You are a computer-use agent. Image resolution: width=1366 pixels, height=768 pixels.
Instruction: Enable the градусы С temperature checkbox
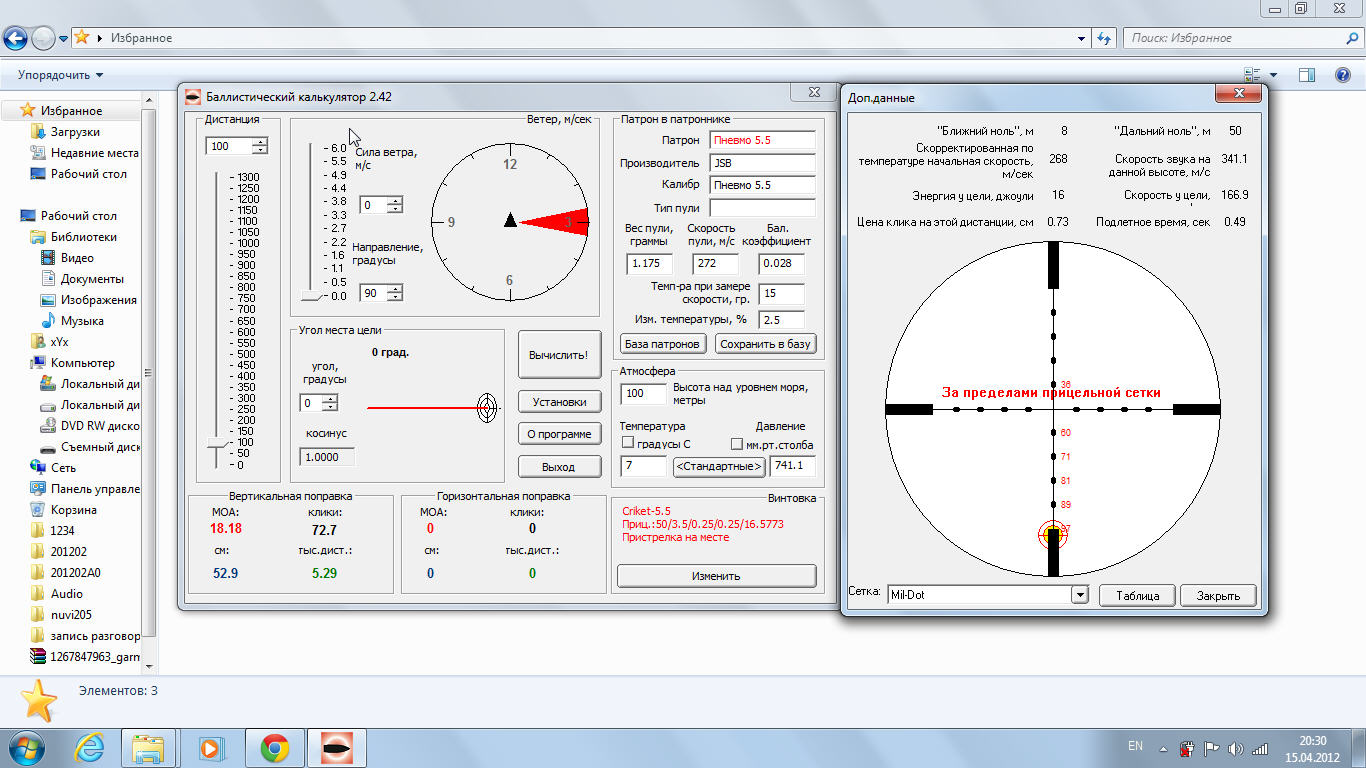click(628, 444)
